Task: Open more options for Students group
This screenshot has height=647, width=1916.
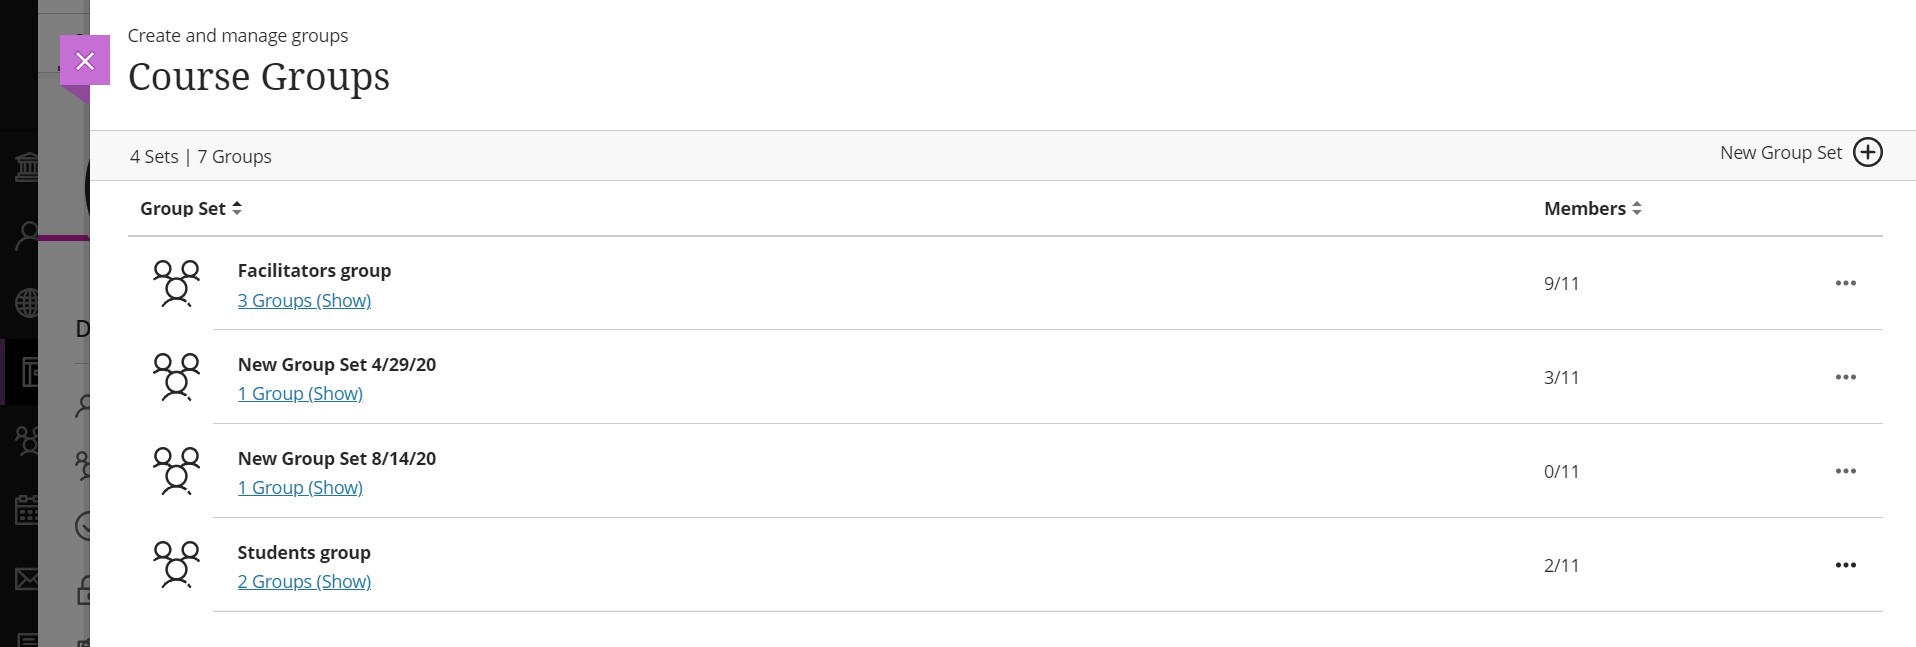Action: click(1845, 565)
